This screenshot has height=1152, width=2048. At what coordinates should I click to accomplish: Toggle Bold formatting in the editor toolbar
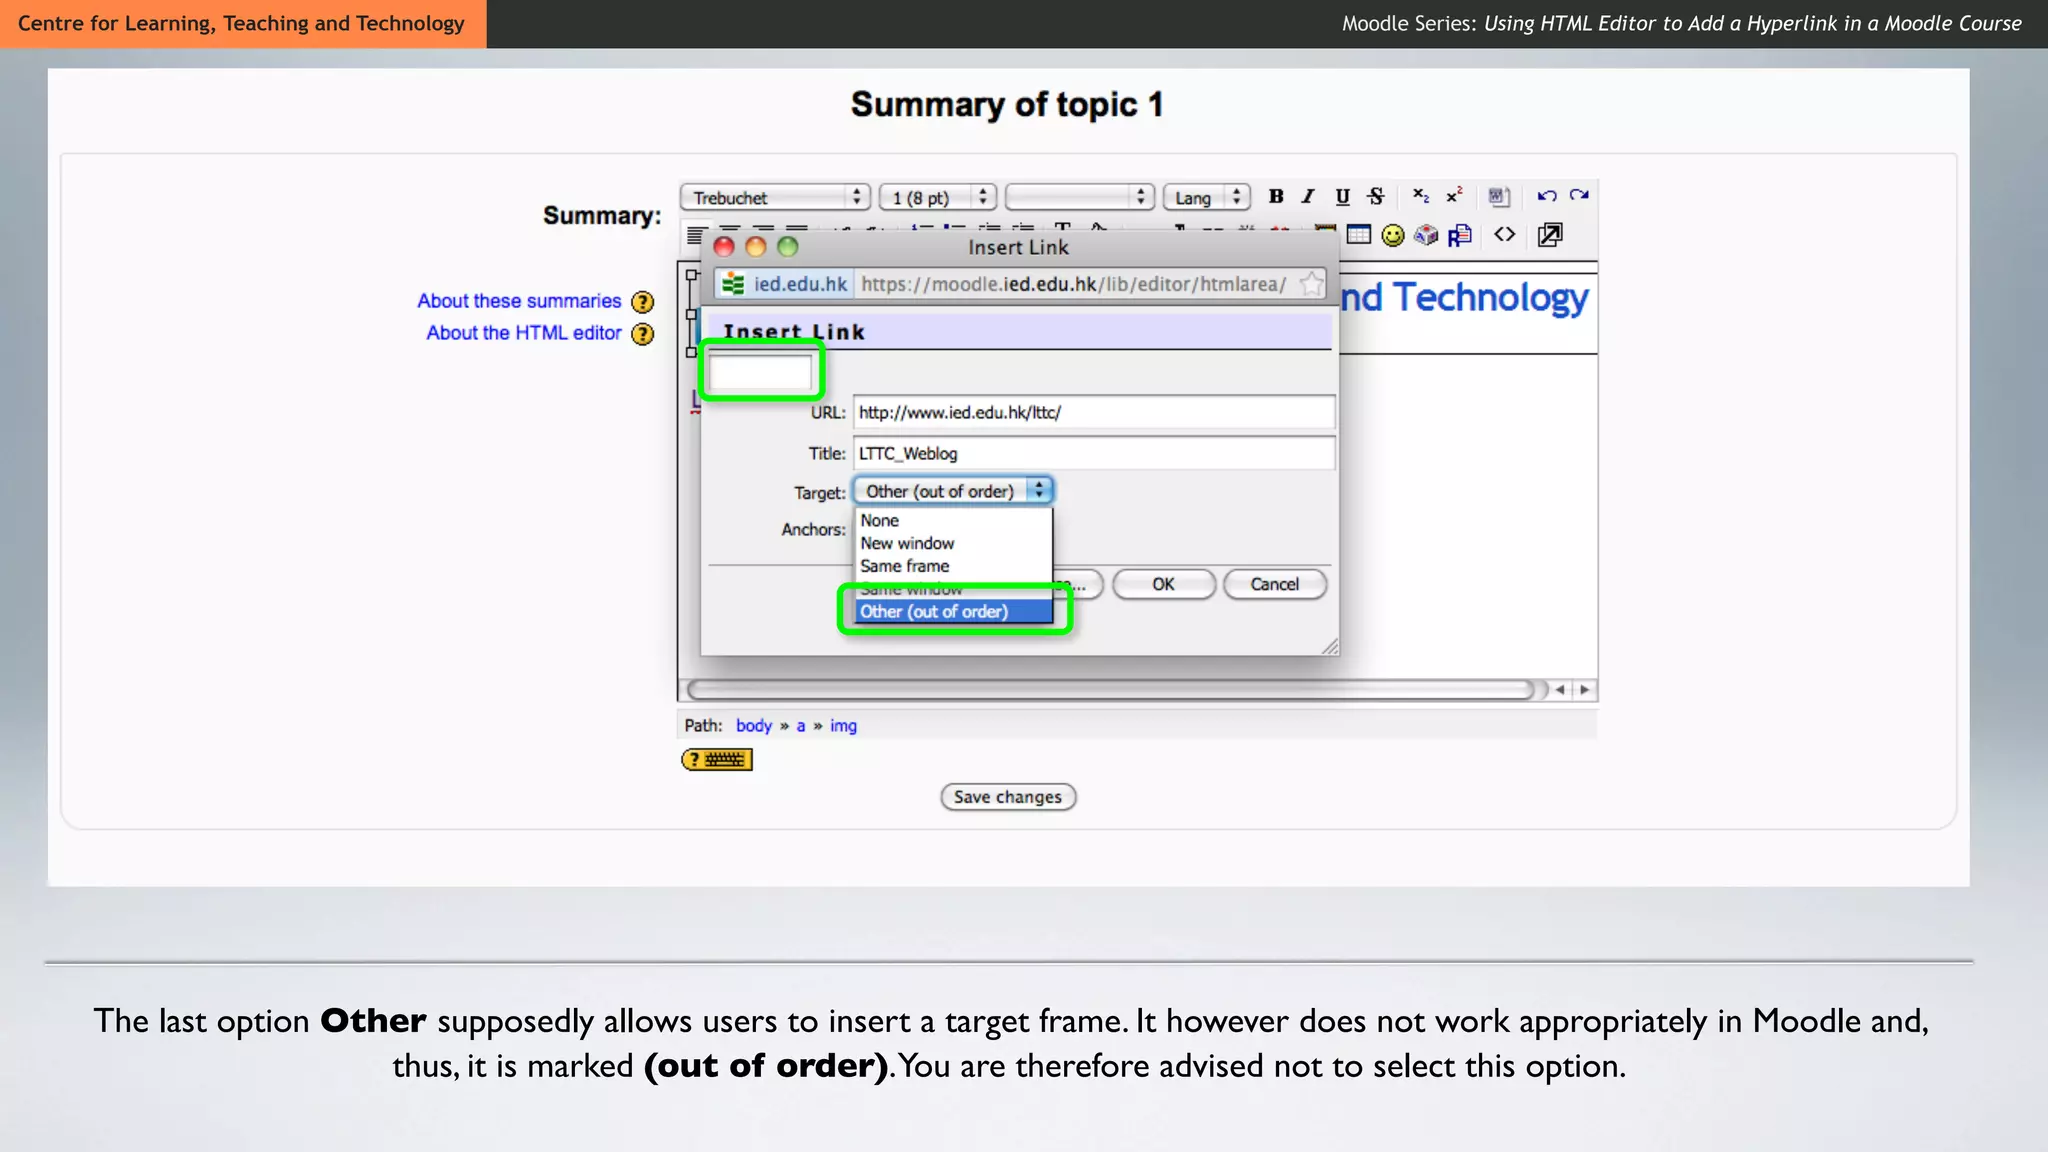1276,196
